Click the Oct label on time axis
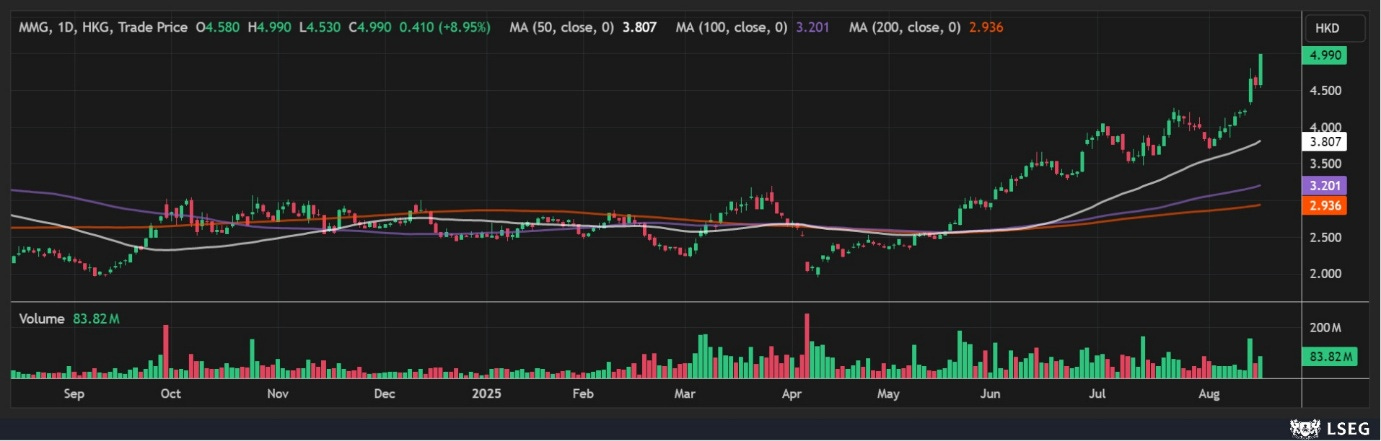Image resolution: width=1381 pixels, height=441 pixels. coord(170,395)
